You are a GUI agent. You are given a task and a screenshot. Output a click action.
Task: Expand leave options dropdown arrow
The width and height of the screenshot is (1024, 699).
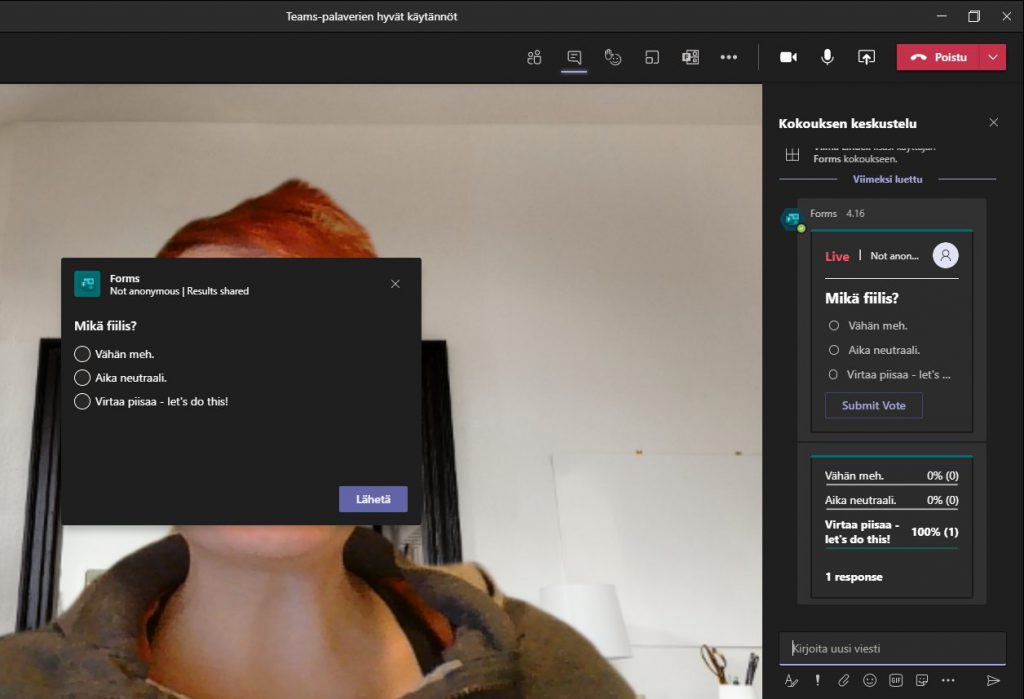(x=993, y=57)
